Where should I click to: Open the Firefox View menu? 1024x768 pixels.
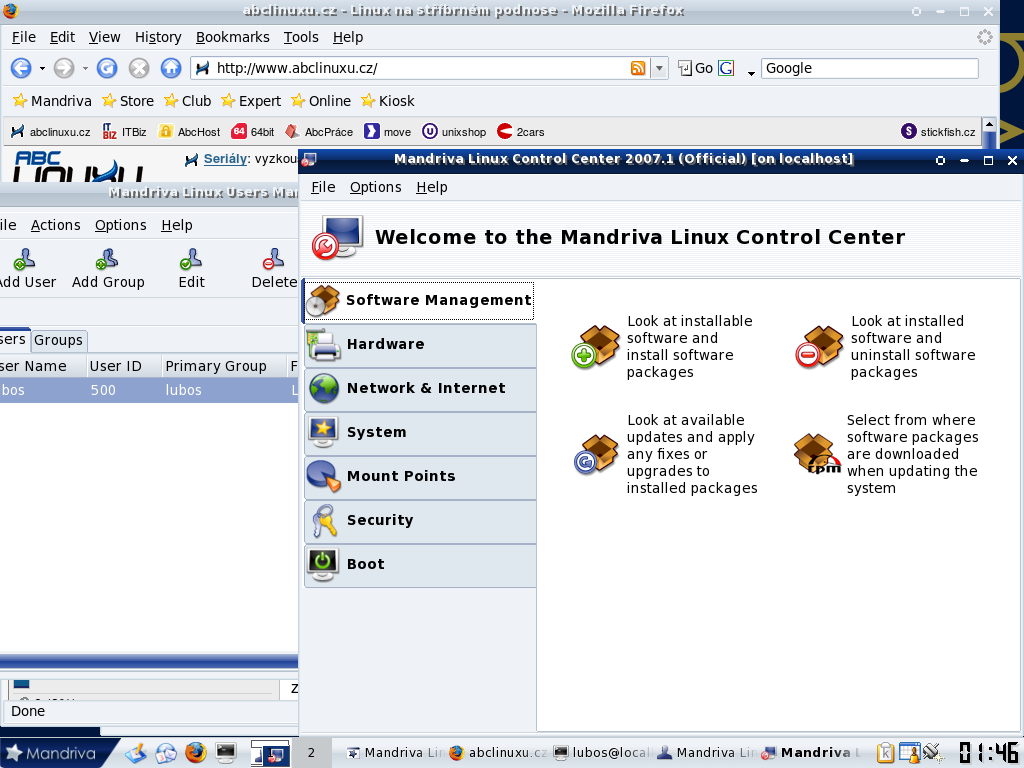104,37
